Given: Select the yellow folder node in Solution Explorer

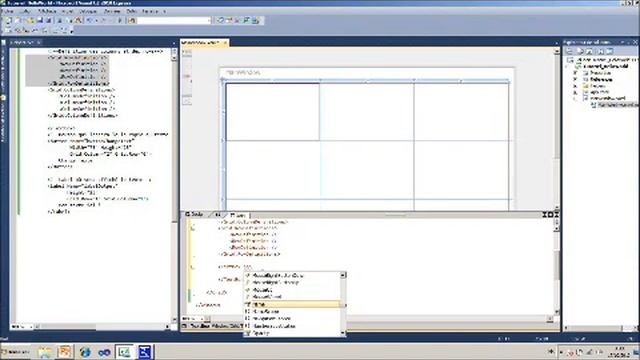Looking at the screenshot, I should pyautogui.click(x=594, y=86).
